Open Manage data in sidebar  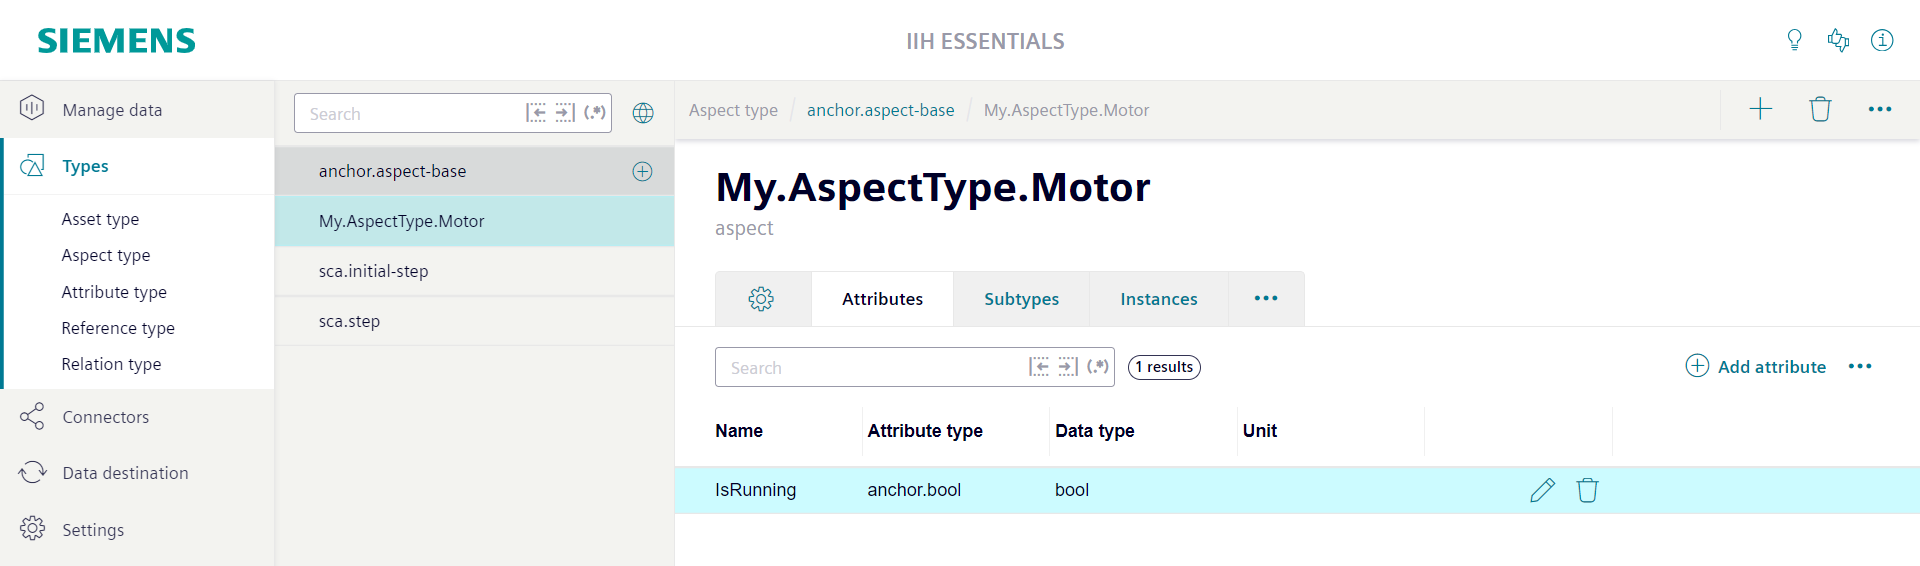click(137, 109)
